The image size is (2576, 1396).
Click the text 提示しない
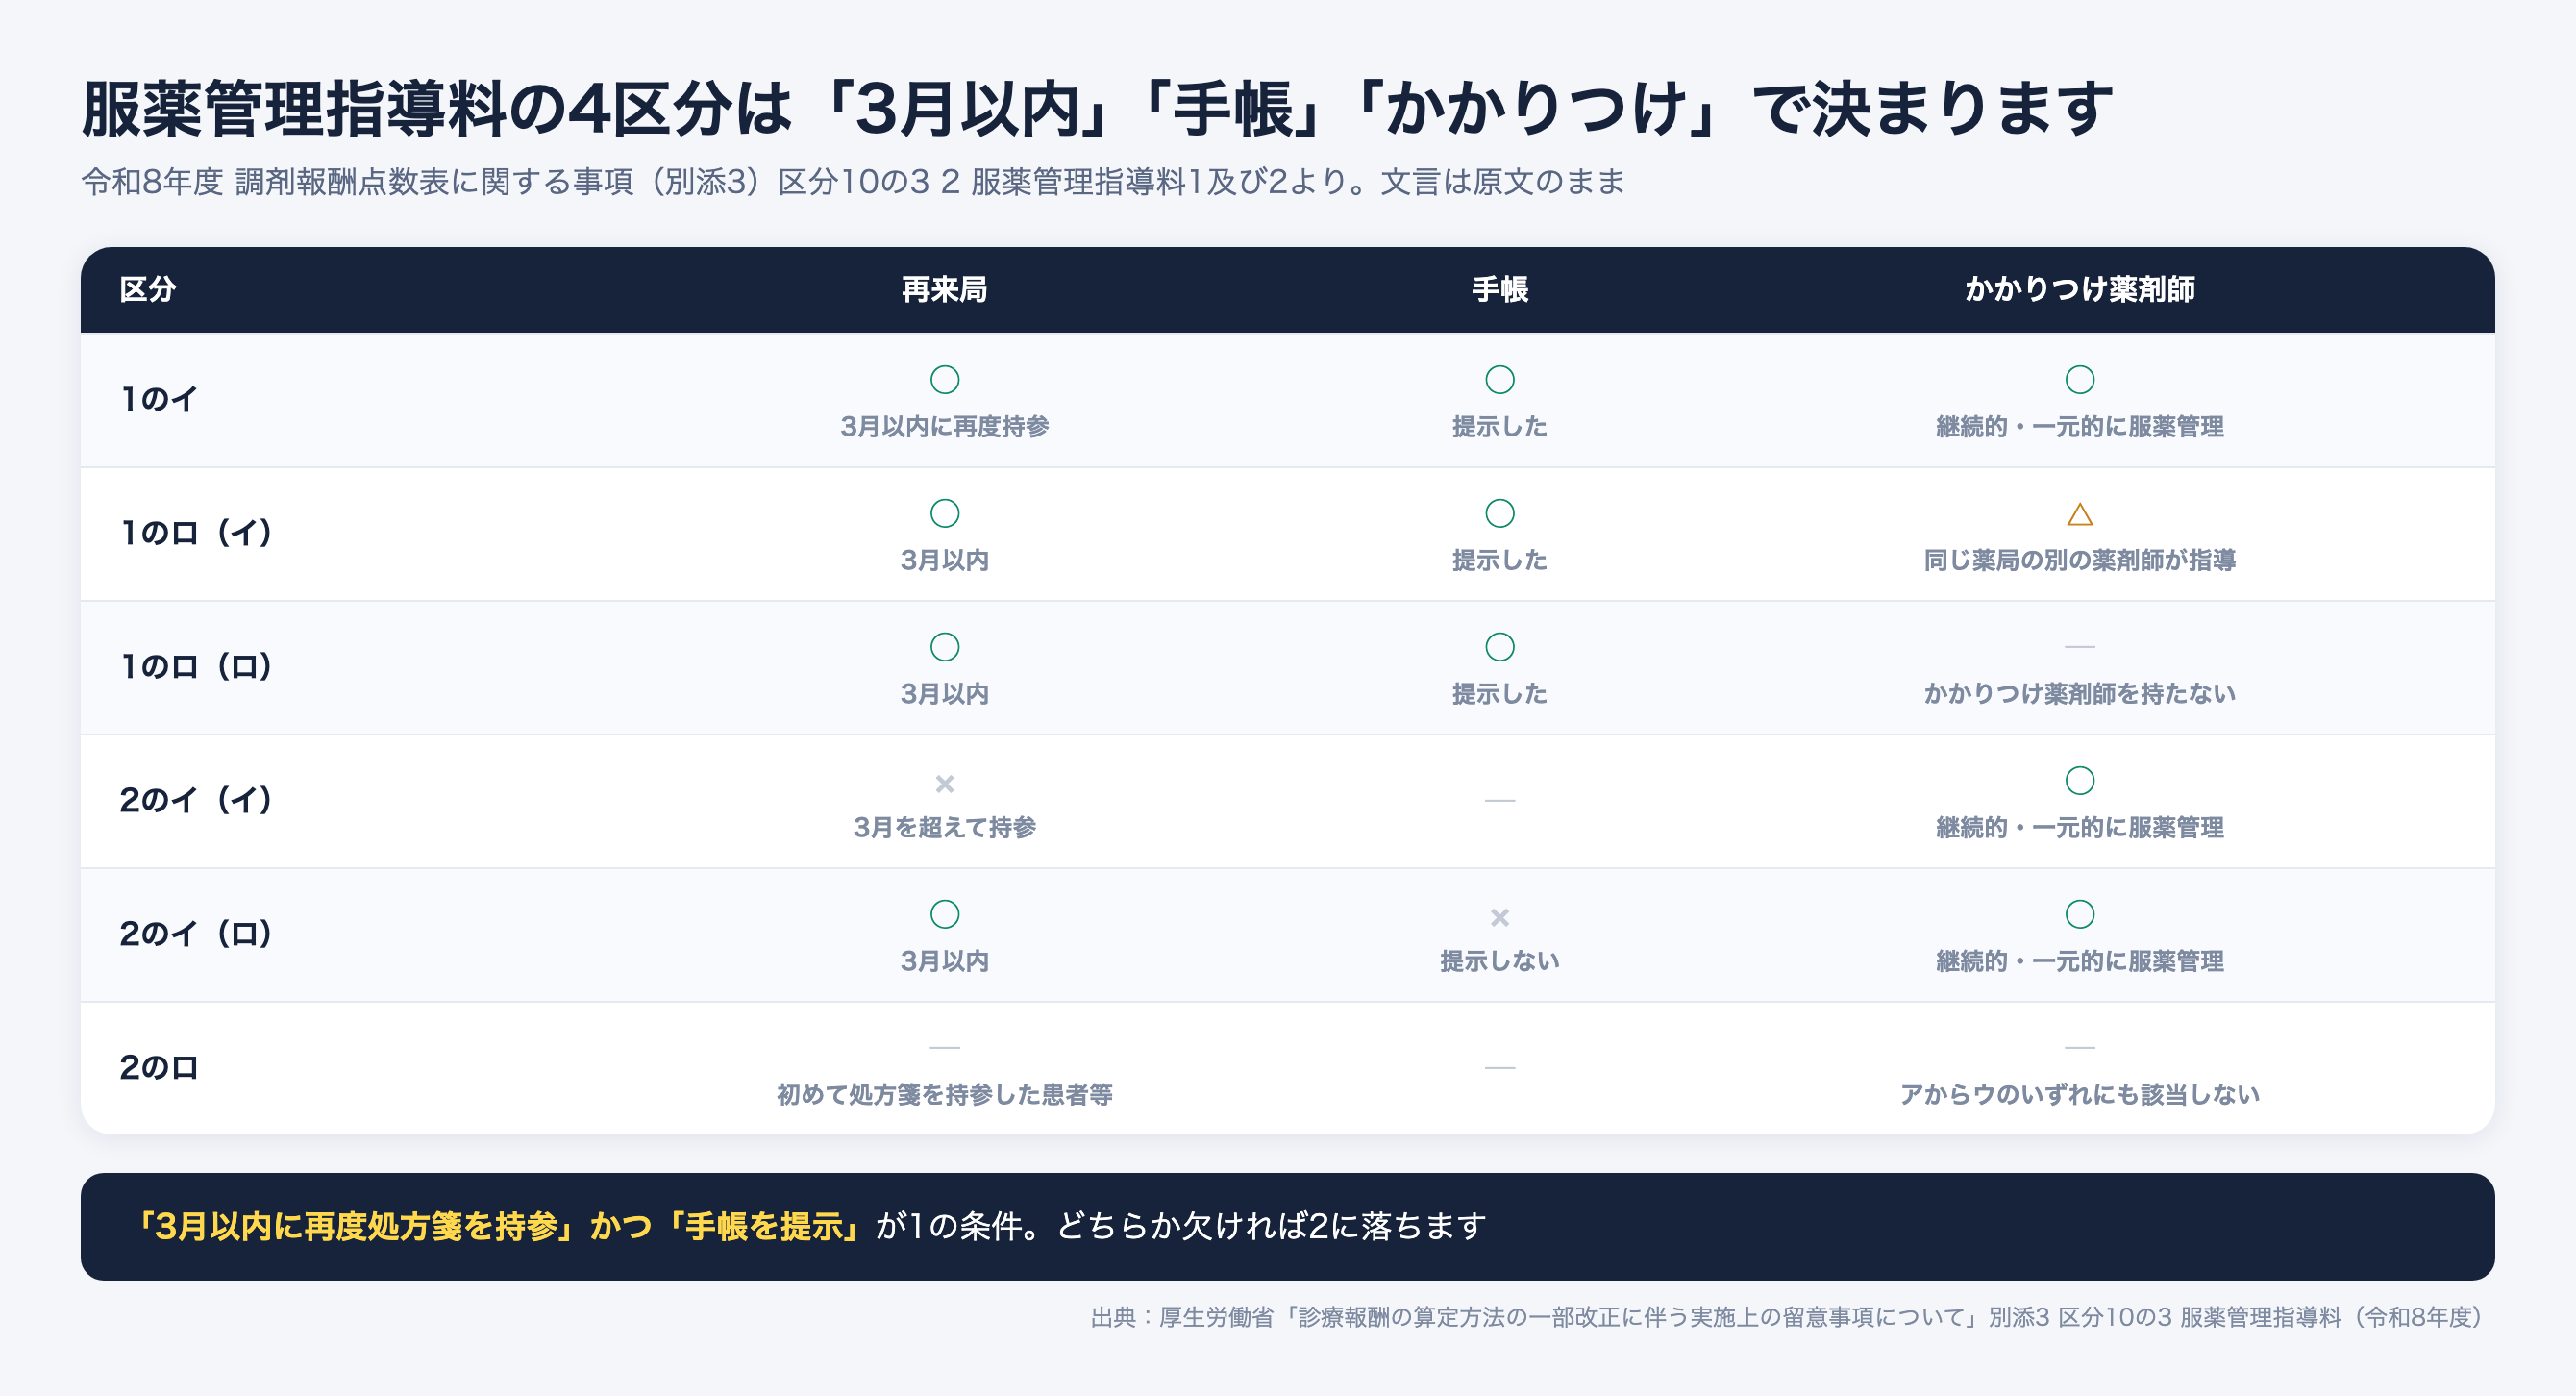pyautogui.click(x=1499, y=962)
